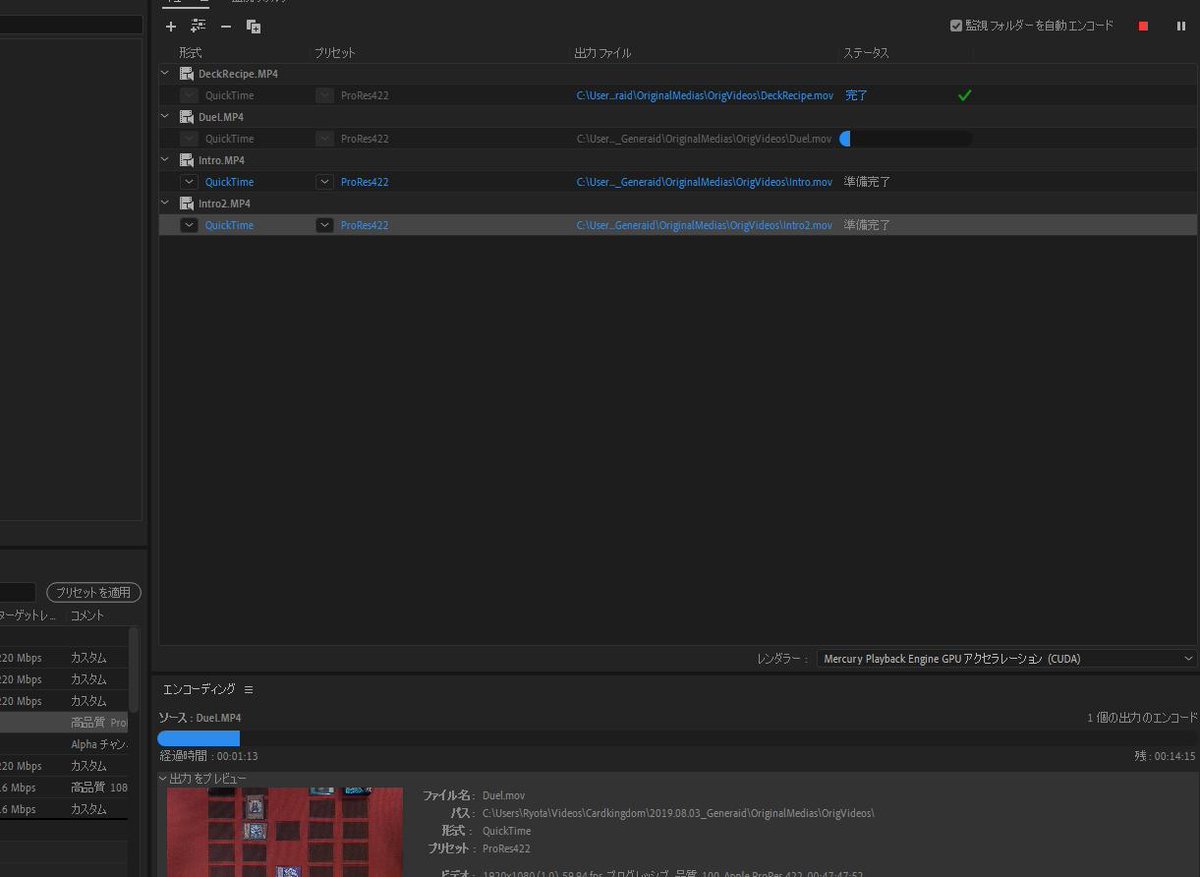The image size is (1200, 877).
Task: Collapse the Duel.MP4 source row
Action: (x=165, y=116)
